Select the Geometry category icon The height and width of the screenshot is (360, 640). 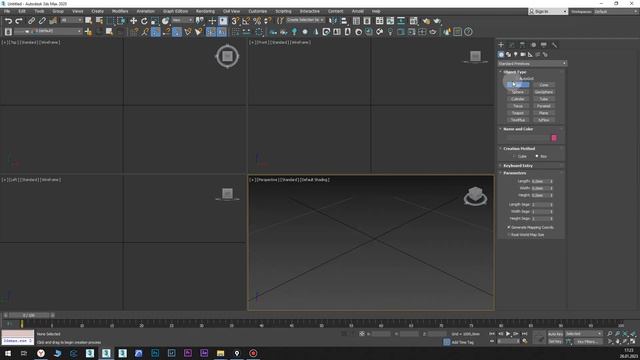501,54
